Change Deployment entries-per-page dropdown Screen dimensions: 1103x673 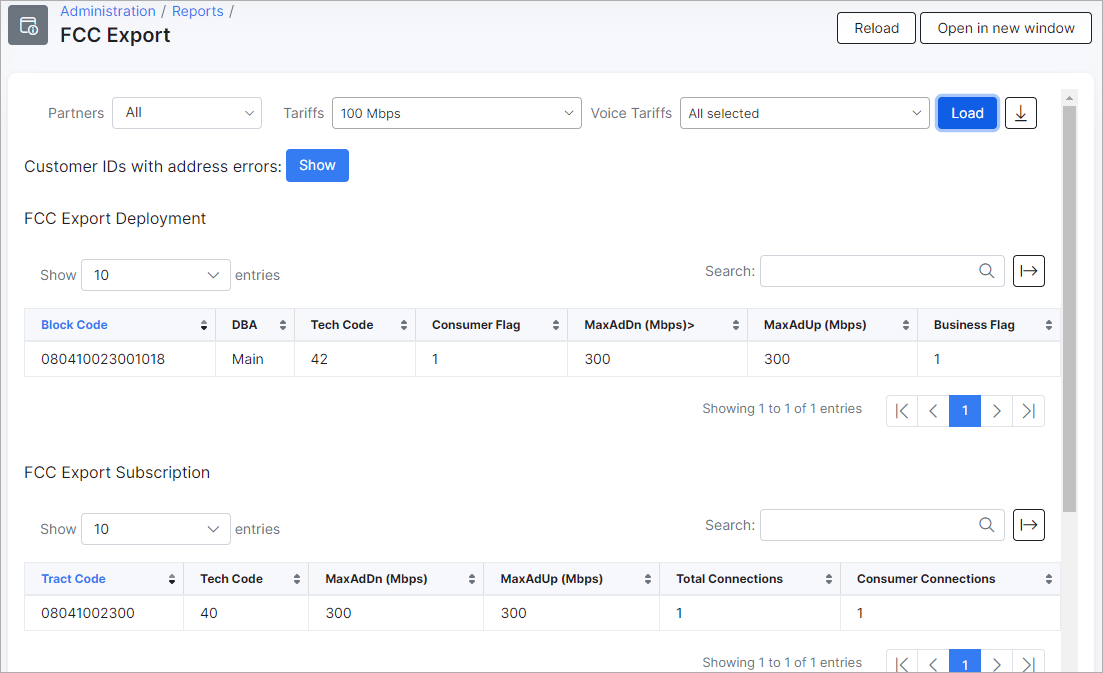[x=155, y=275]
